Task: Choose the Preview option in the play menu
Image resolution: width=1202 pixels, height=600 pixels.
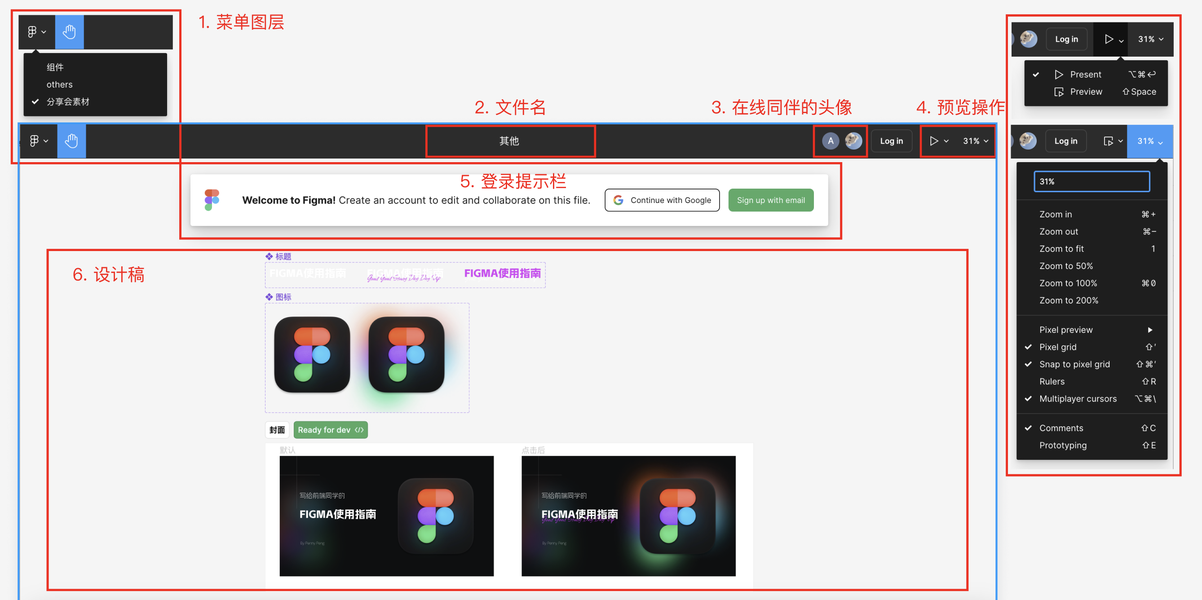Action: (1095, 91)
